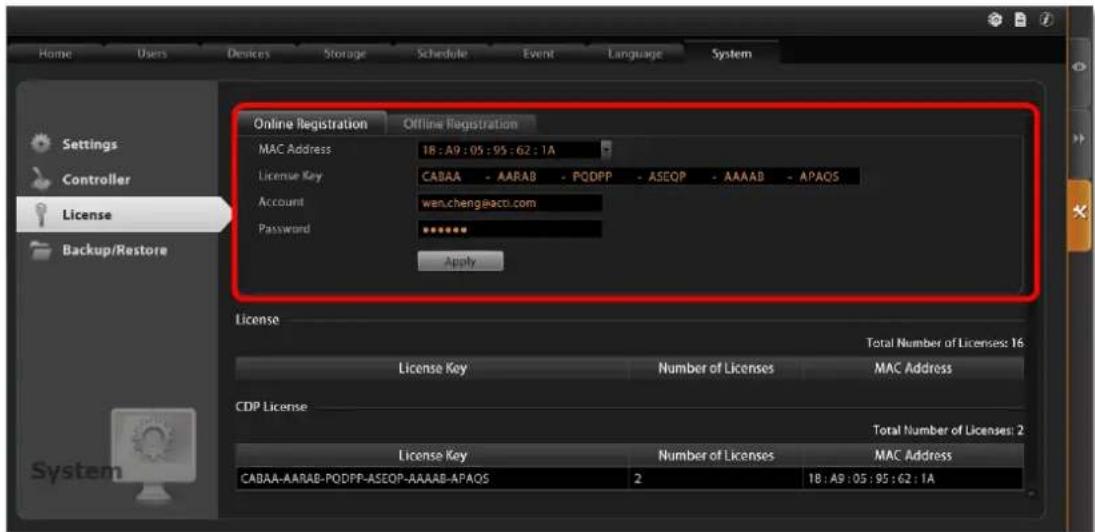The width and height of the screenshot is (1095, 532).
Task: Click License table's License Key column header
Action: (432, 368)
